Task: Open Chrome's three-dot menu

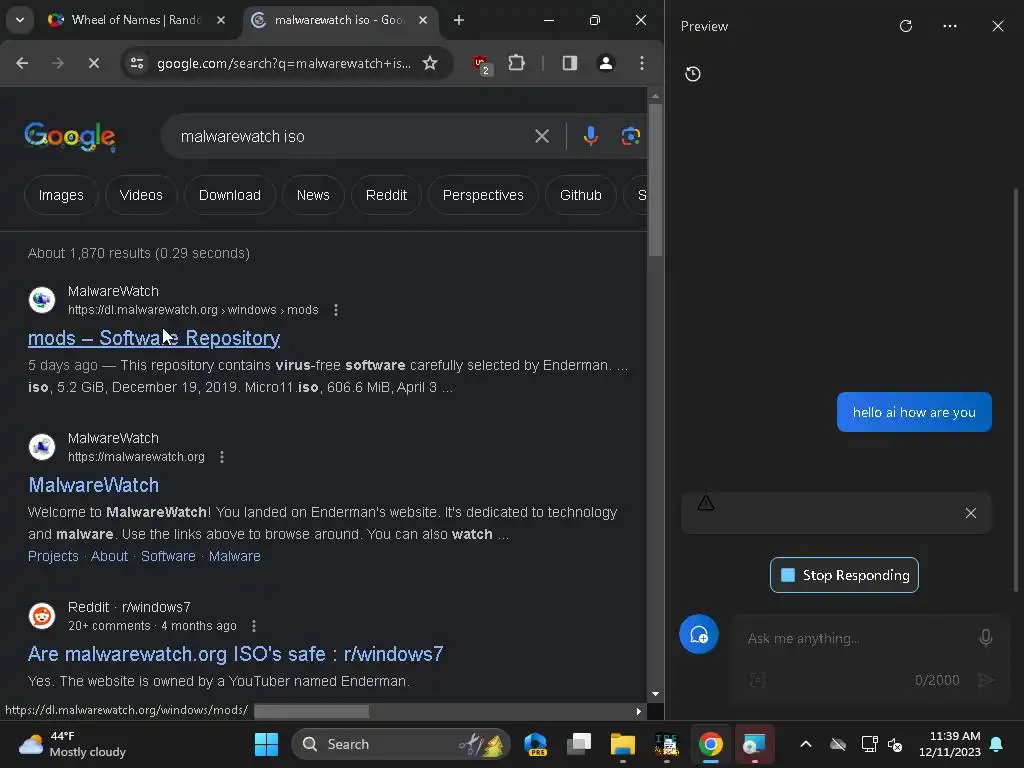Action: click(x=642, y=63)
